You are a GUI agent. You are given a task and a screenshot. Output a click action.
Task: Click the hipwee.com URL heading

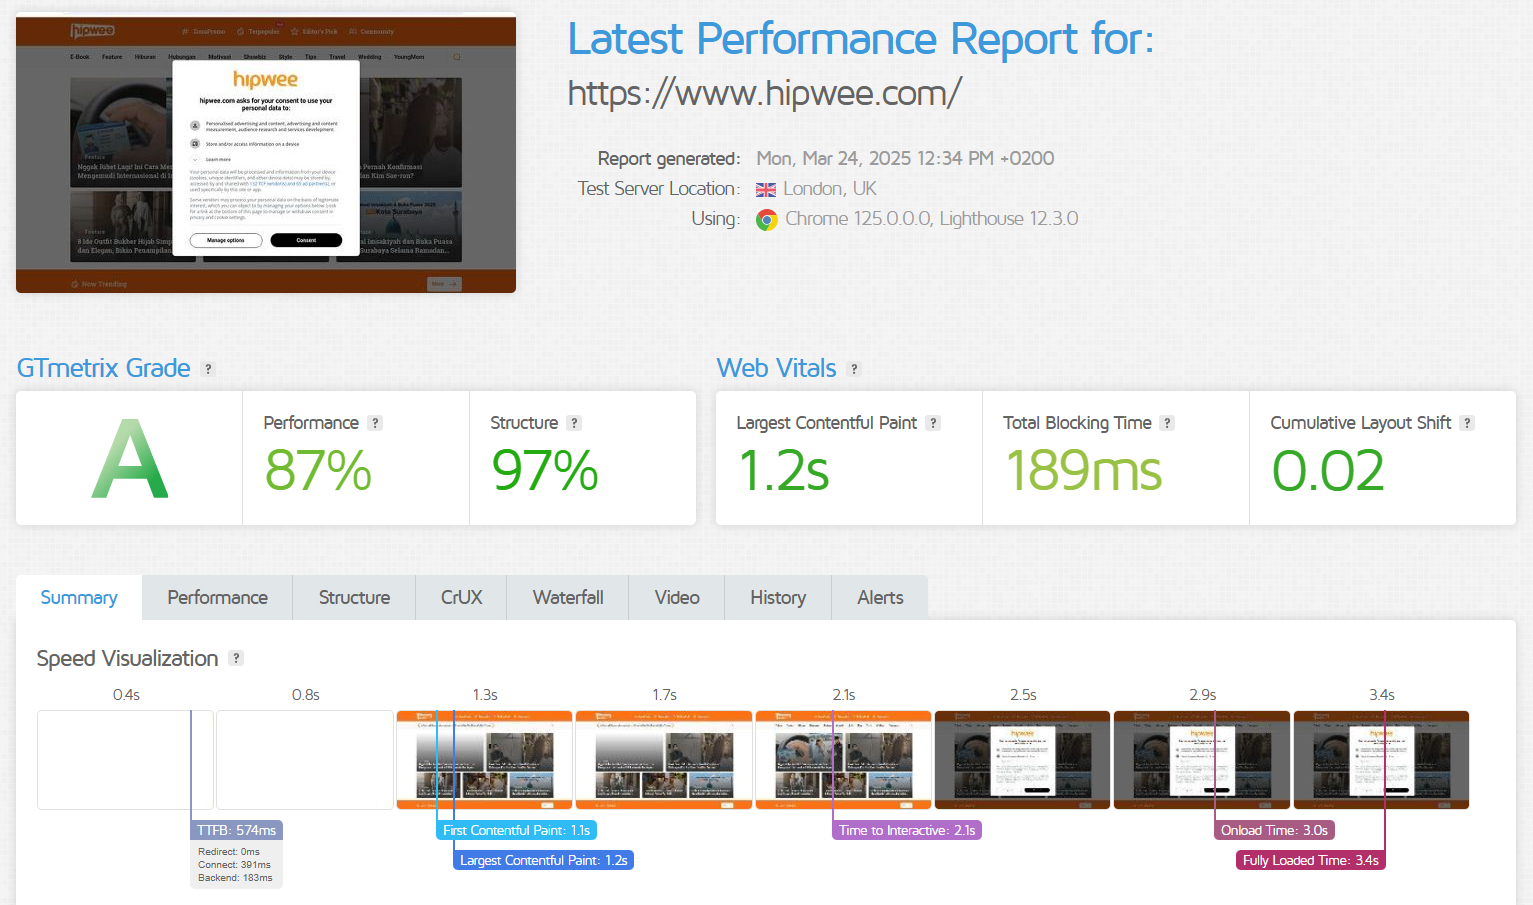point(764,93)
